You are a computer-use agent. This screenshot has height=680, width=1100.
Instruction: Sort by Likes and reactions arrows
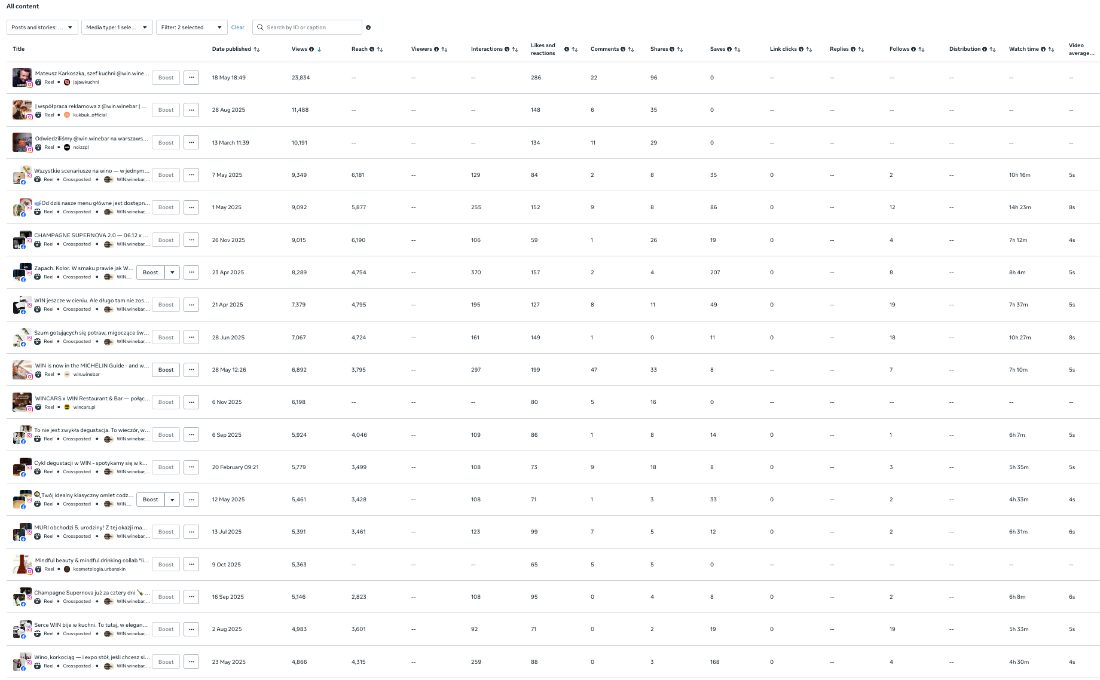tap(575, 49)
